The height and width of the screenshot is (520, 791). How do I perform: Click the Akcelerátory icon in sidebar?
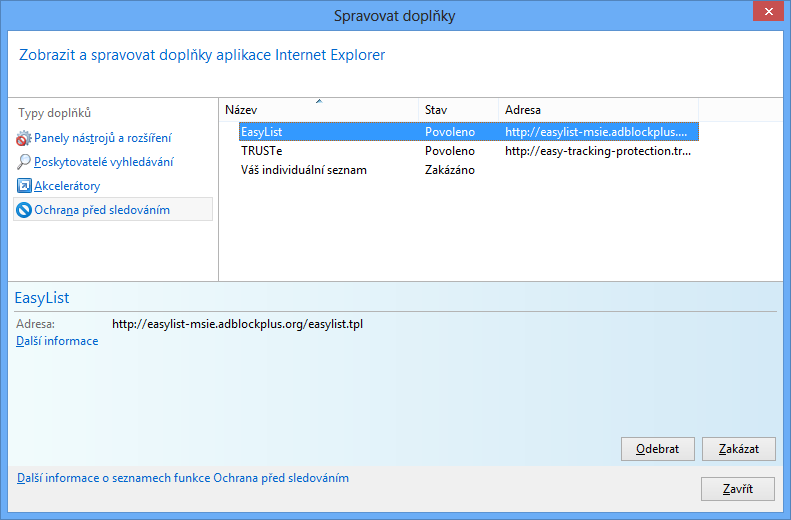[x=24, y=186]
